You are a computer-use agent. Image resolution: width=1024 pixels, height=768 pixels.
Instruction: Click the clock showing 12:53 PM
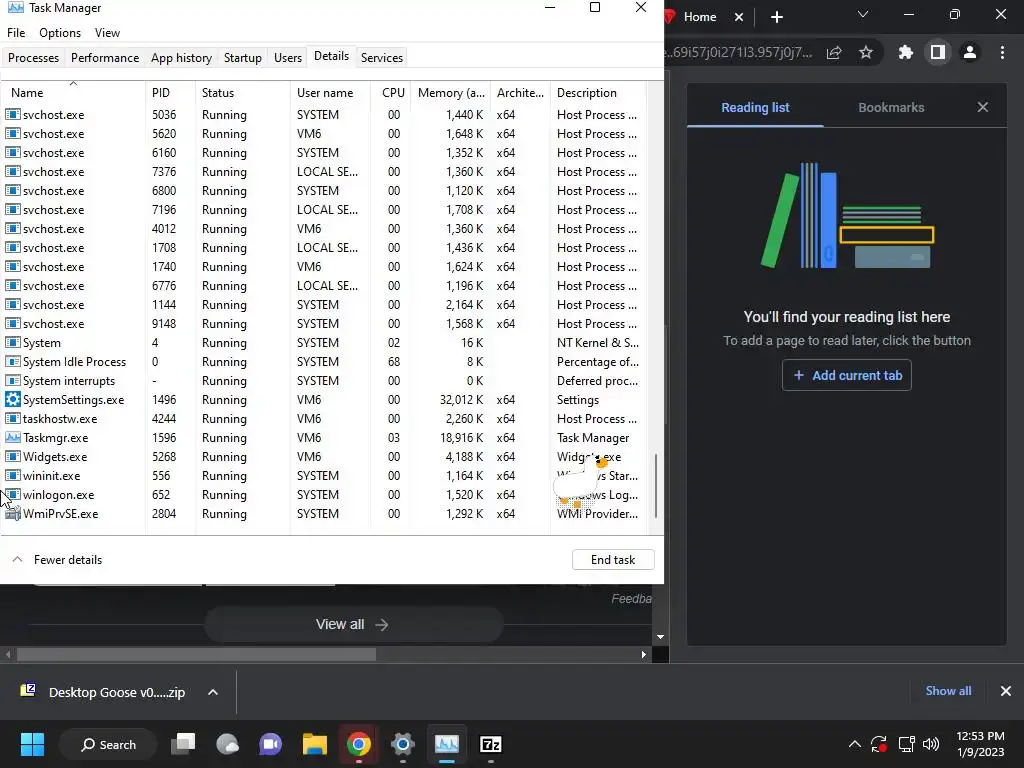(x=980, y=736)
